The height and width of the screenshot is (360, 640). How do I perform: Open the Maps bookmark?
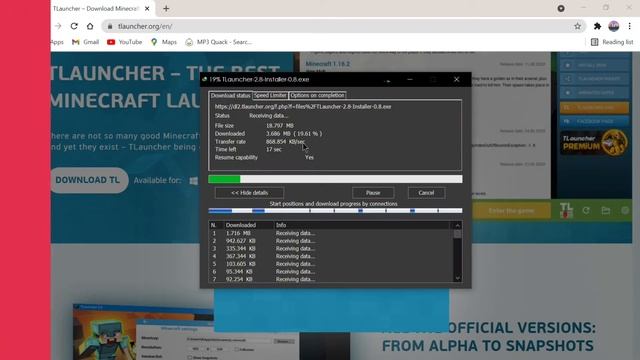pos(164,42)
